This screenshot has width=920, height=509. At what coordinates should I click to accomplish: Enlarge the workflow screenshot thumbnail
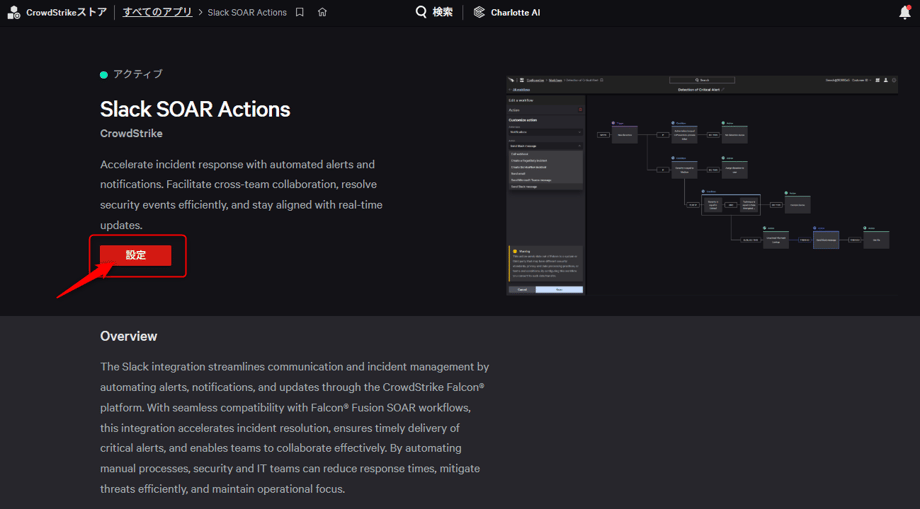click(x=702, y=185)
